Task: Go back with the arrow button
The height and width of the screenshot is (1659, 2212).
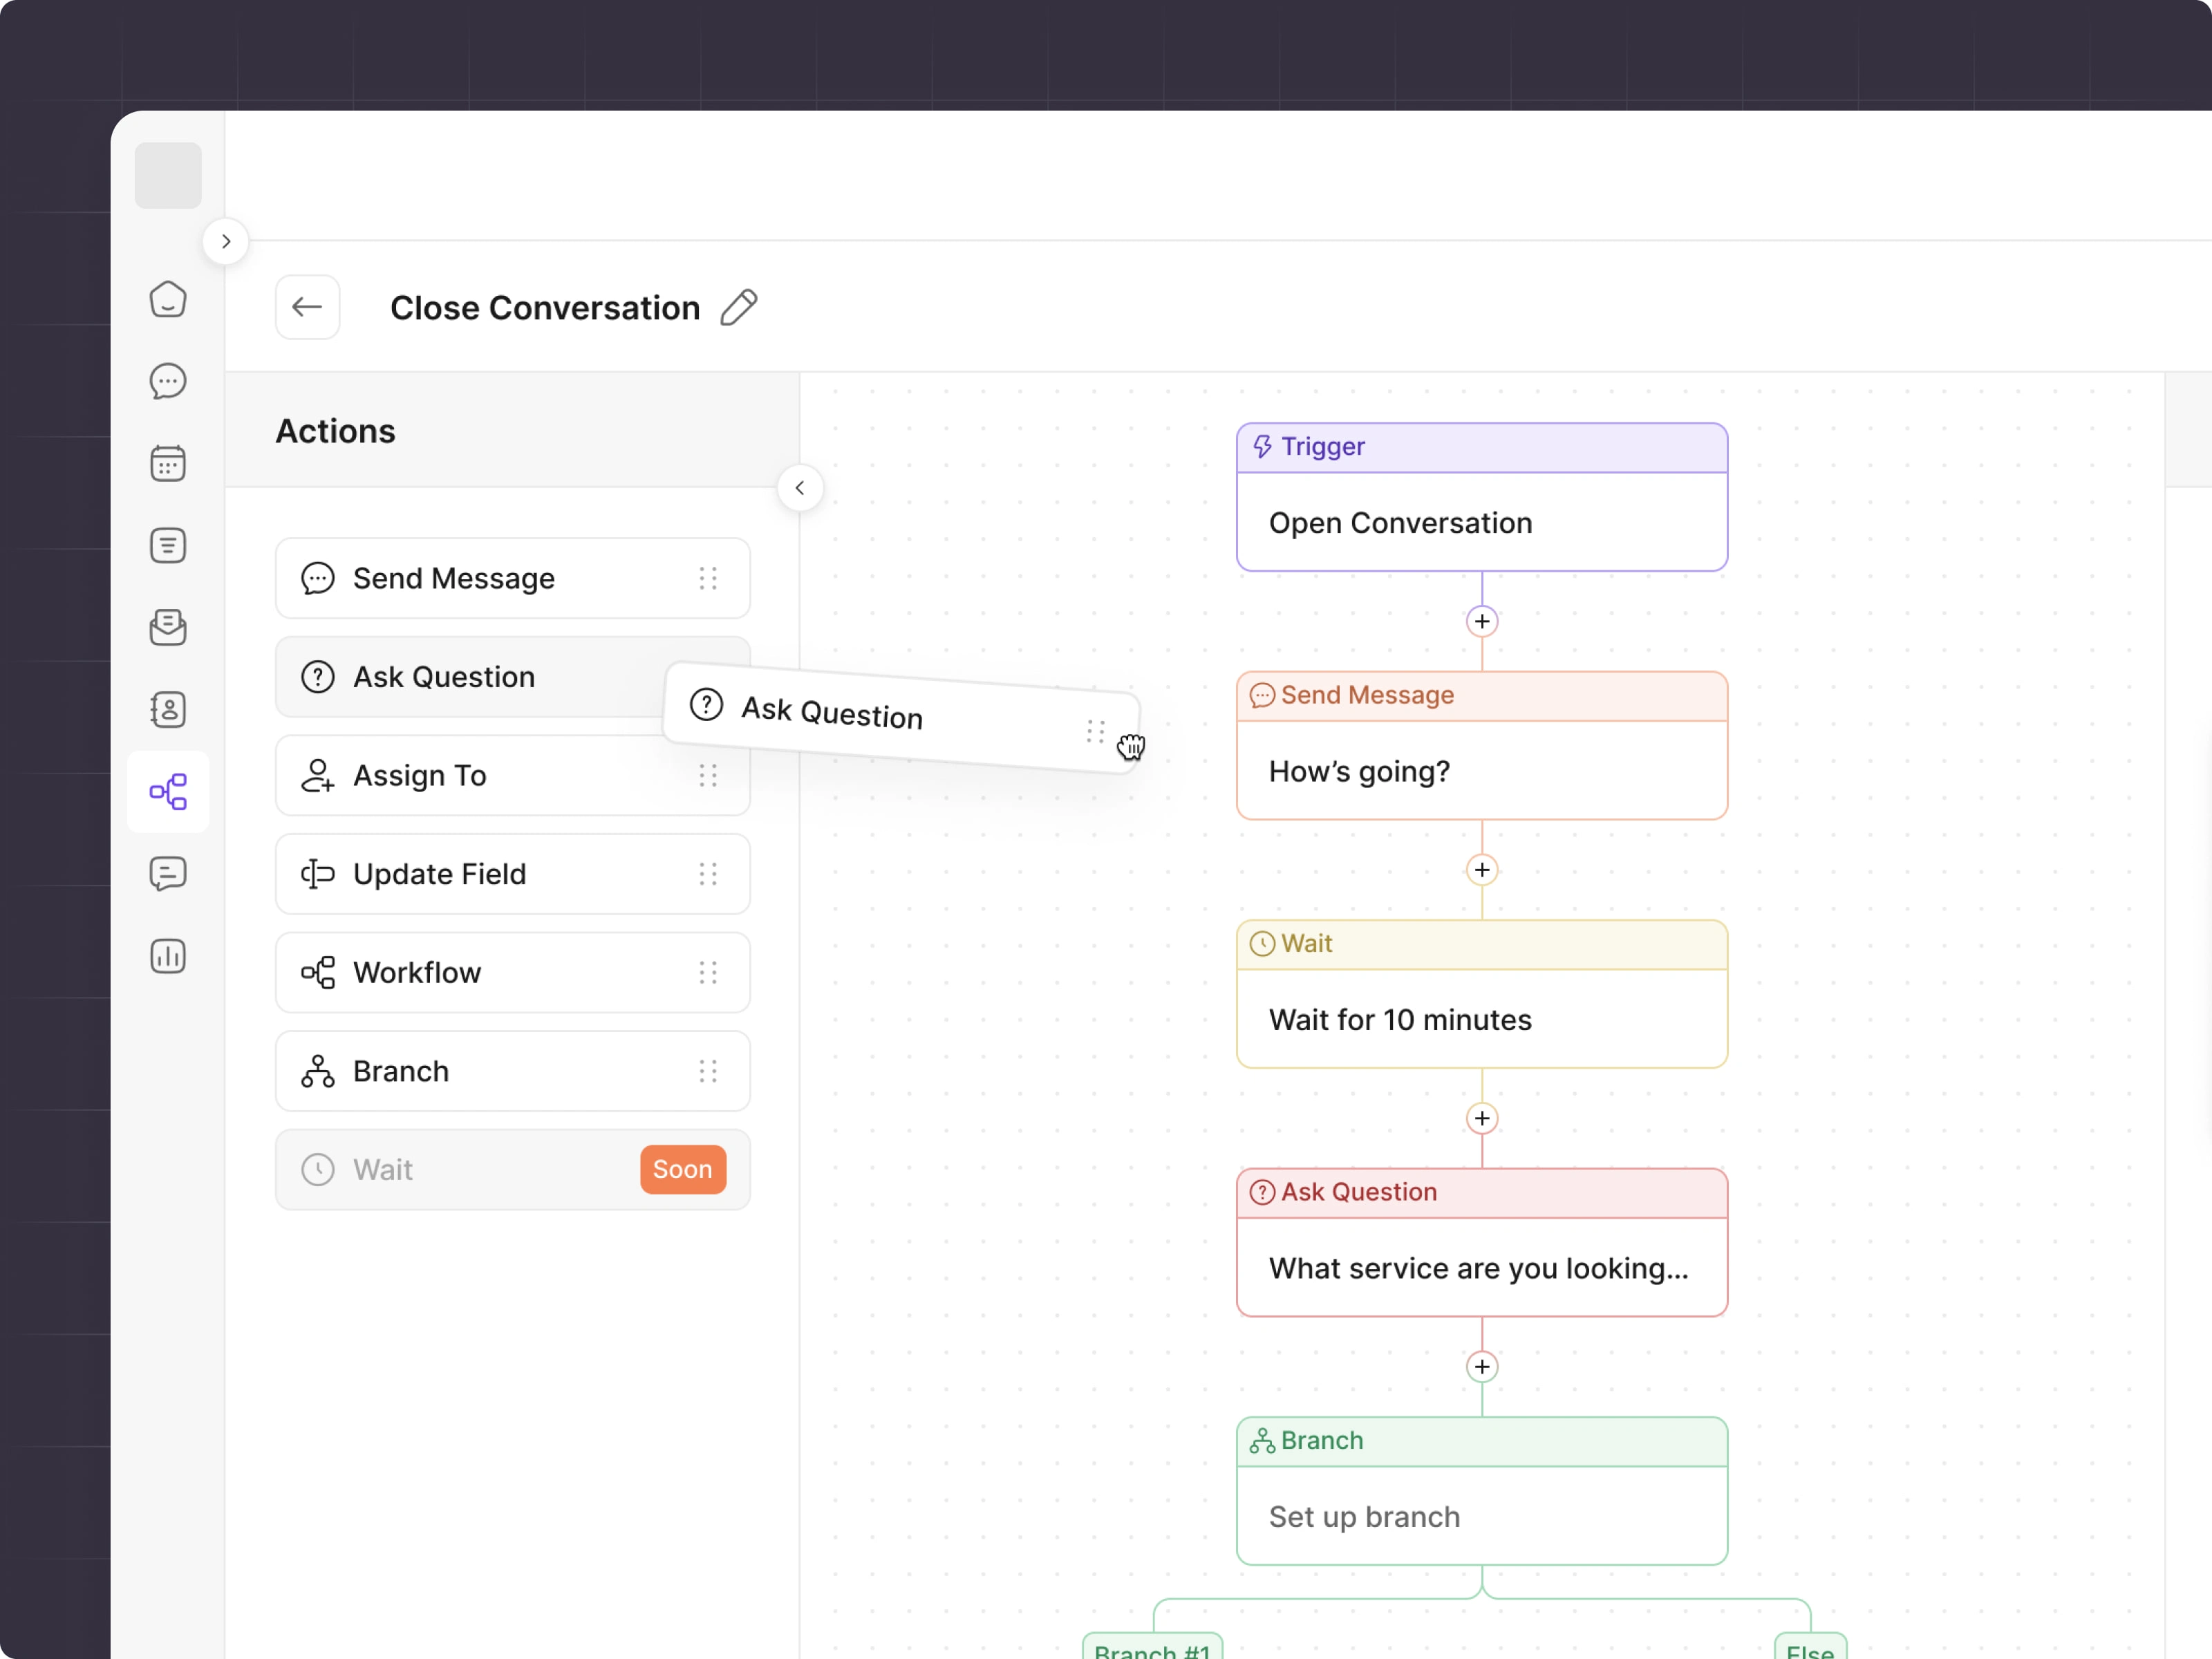Action: pos(308,308)
